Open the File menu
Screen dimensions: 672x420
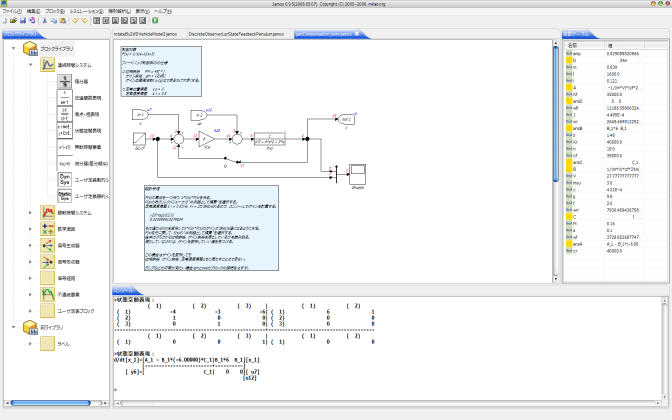pyautogui.click(x=10, y=10)
